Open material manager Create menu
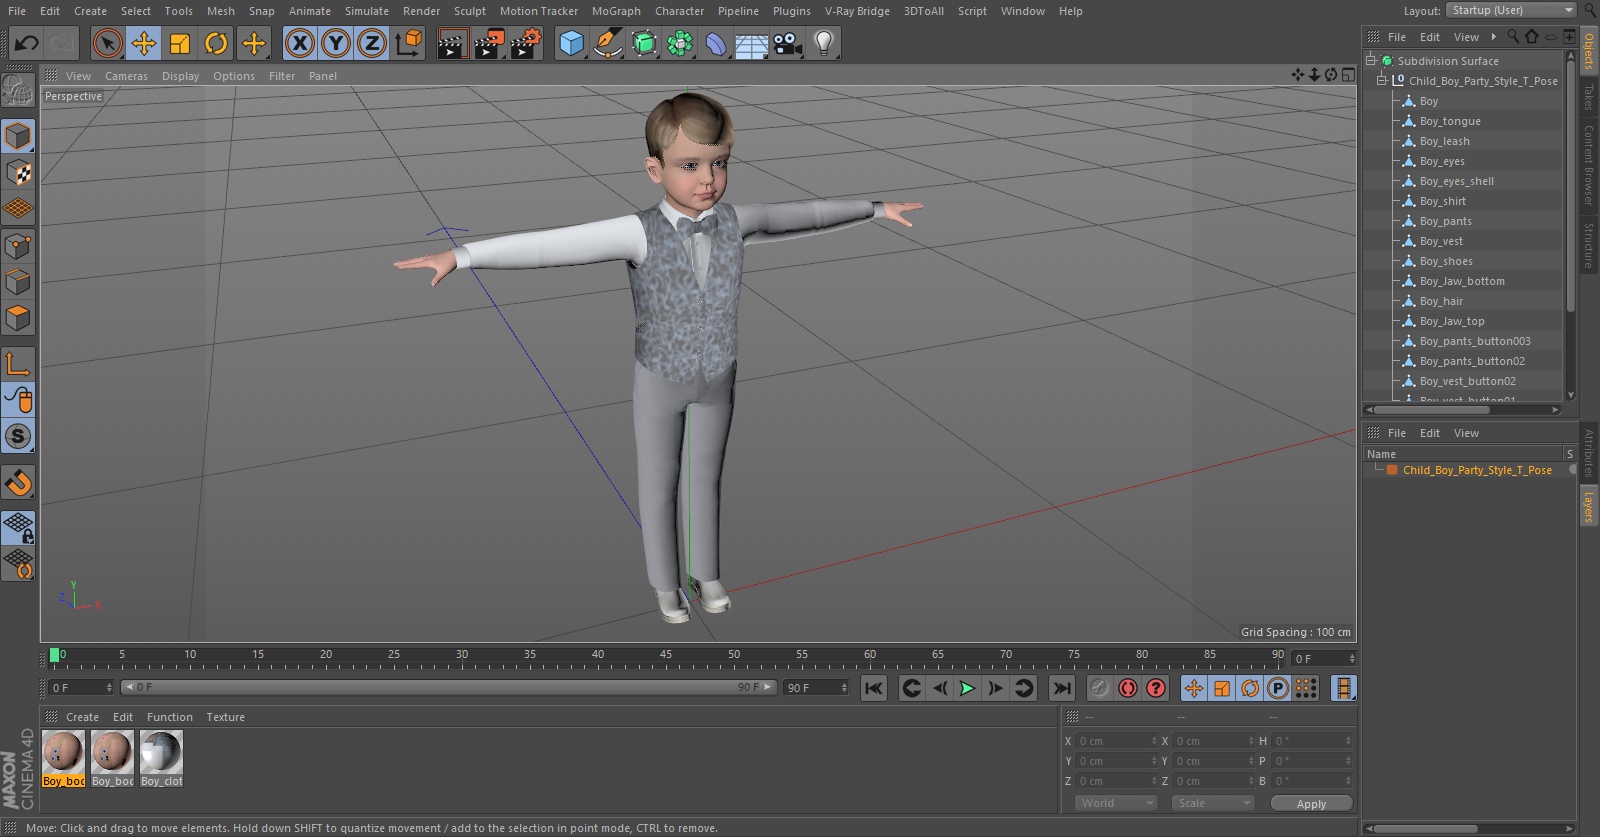 (x=82, y=717)
